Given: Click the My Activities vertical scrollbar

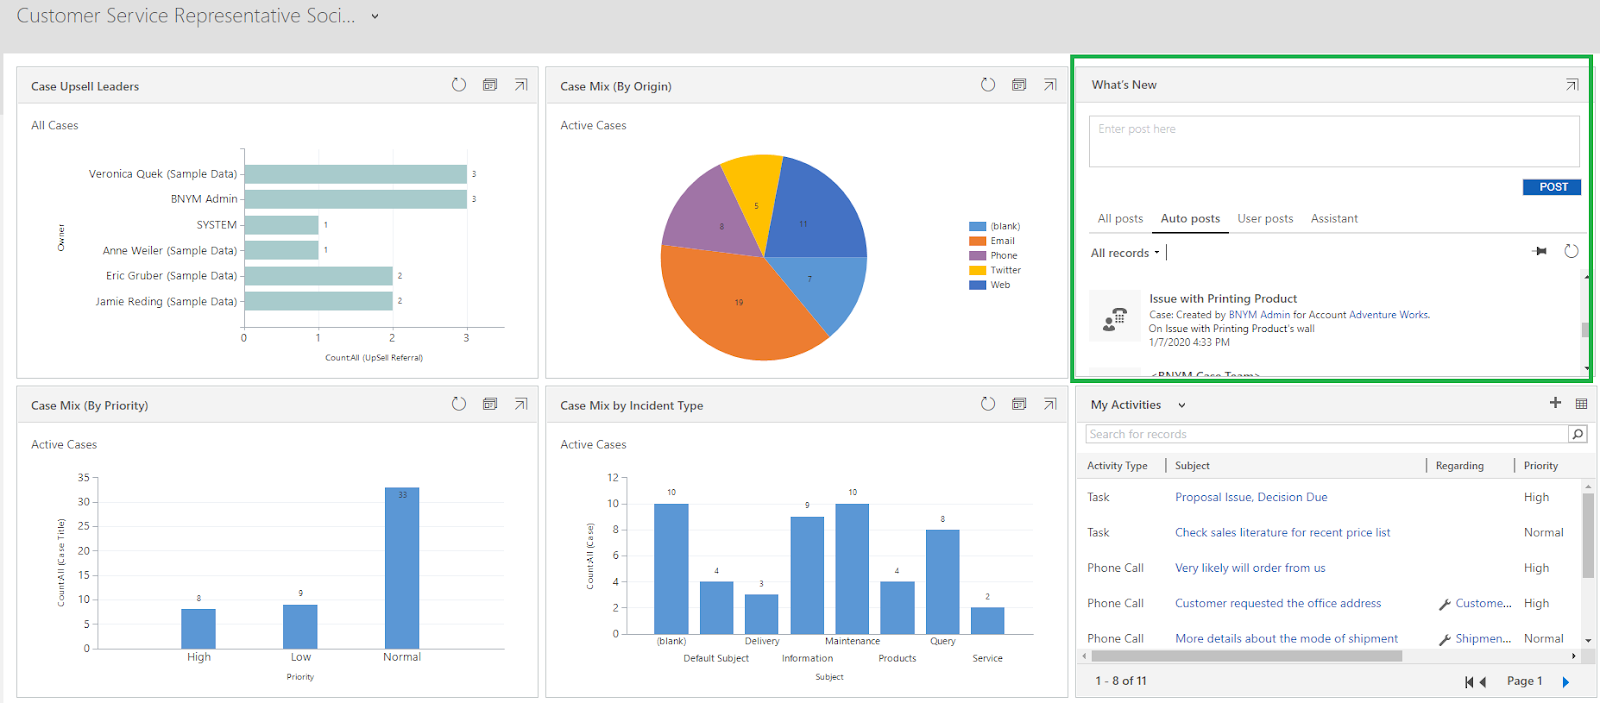Looking at the screenshot, I should point(1587,535).
